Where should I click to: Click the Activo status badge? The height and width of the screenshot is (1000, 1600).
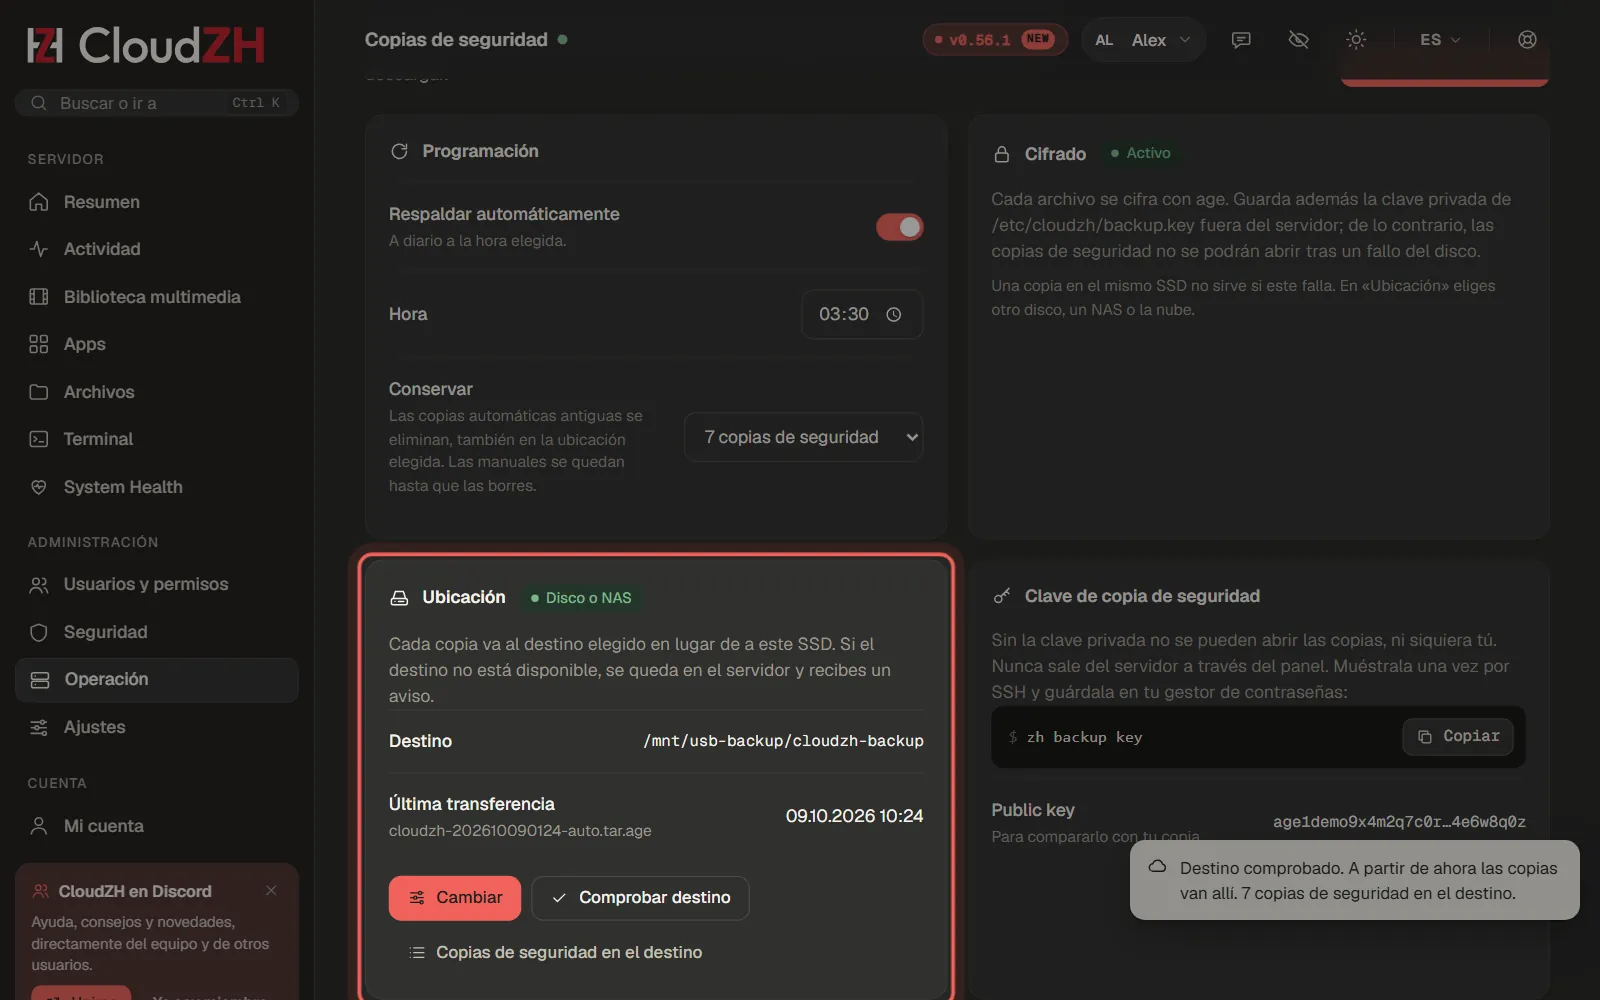click(x=1140, y=153)
